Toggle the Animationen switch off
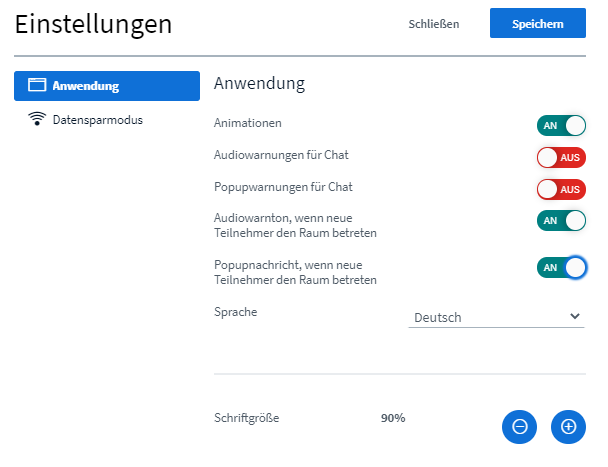Viewport: 608px width, 467px height. [561, 126]
